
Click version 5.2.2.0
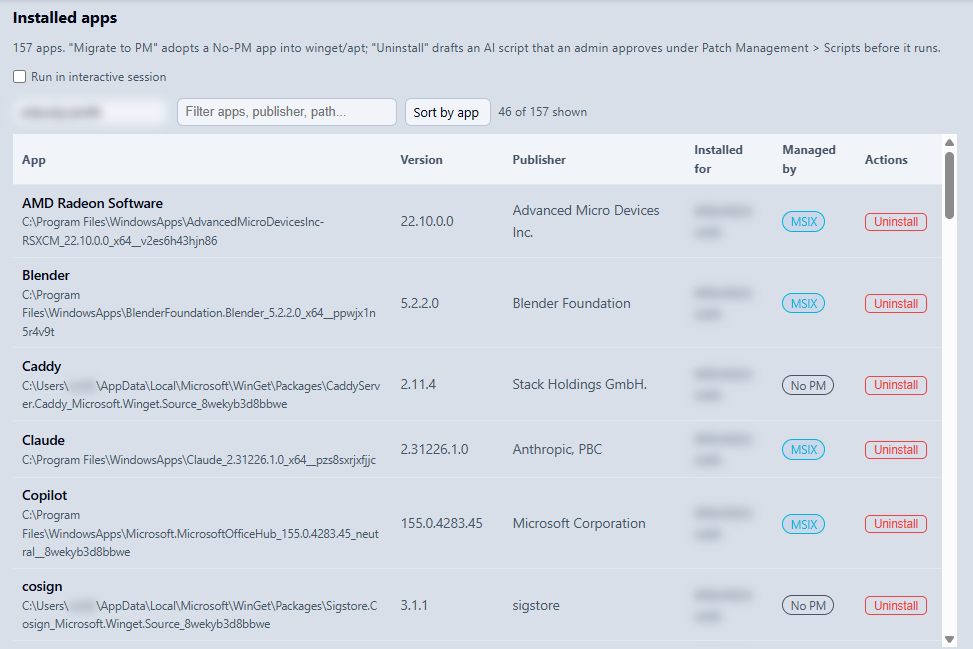click(419, 303)
